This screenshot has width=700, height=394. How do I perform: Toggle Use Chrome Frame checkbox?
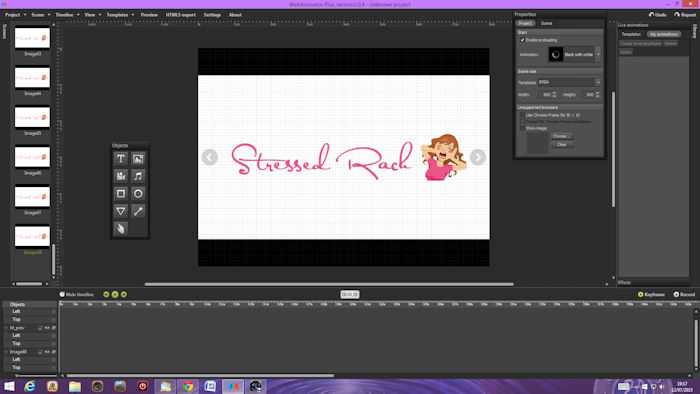pyautogui.click(x=522, y=115)
